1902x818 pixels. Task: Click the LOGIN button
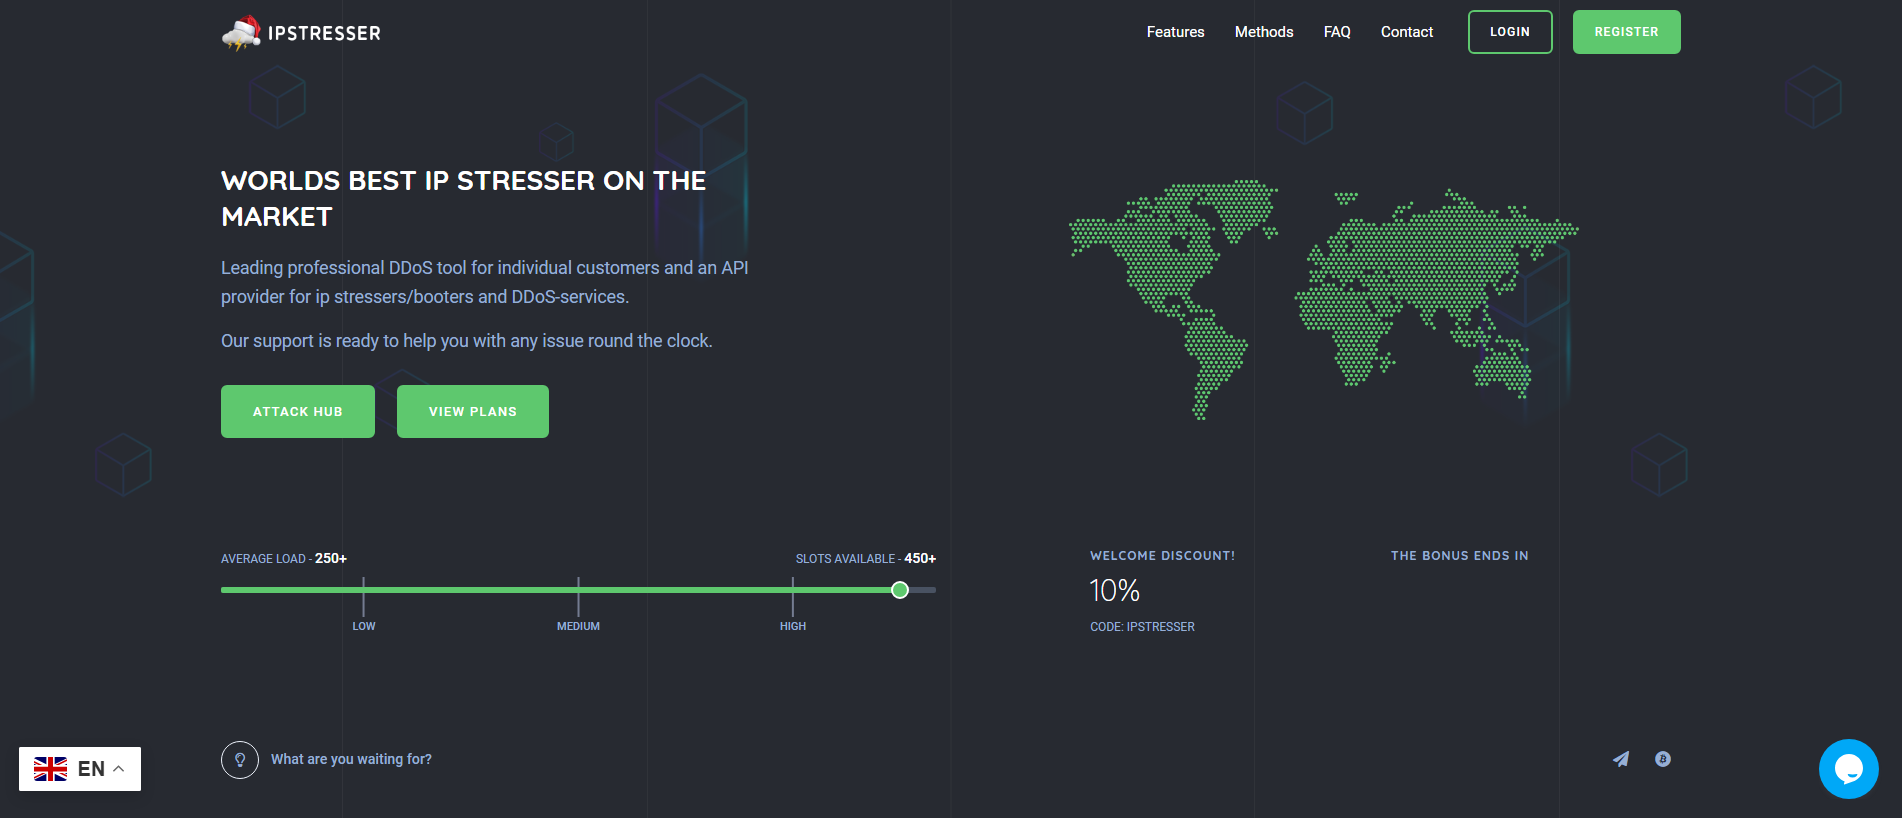point(1510,32)
